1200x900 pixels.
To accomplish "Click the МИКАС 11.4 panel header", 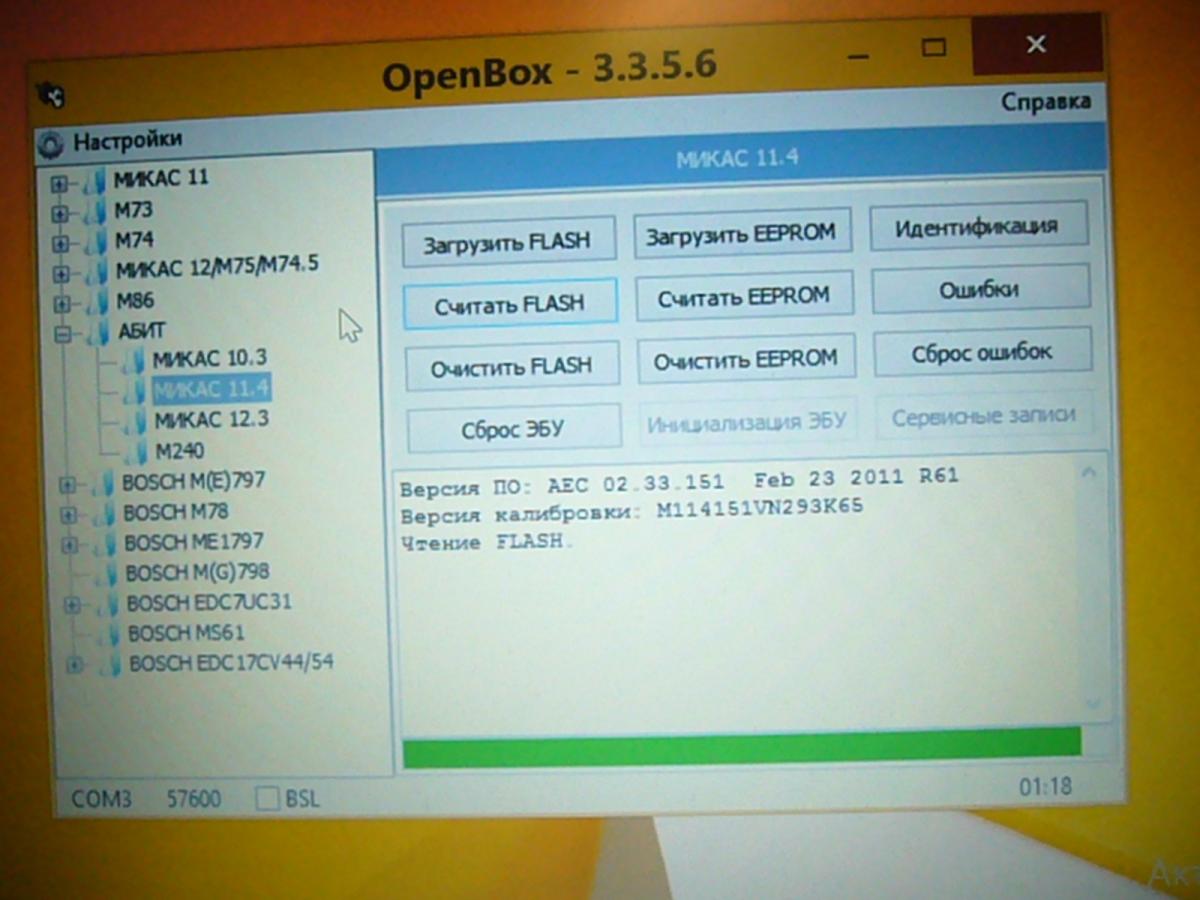I will point(740,159).
